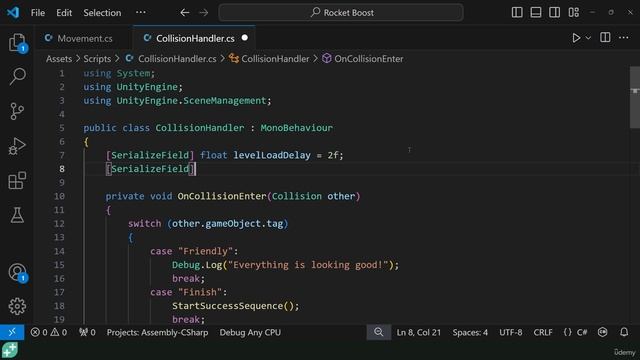This screenshot has width=640, height=360.
Task: Open notifications bell
Action: (624, 332)
